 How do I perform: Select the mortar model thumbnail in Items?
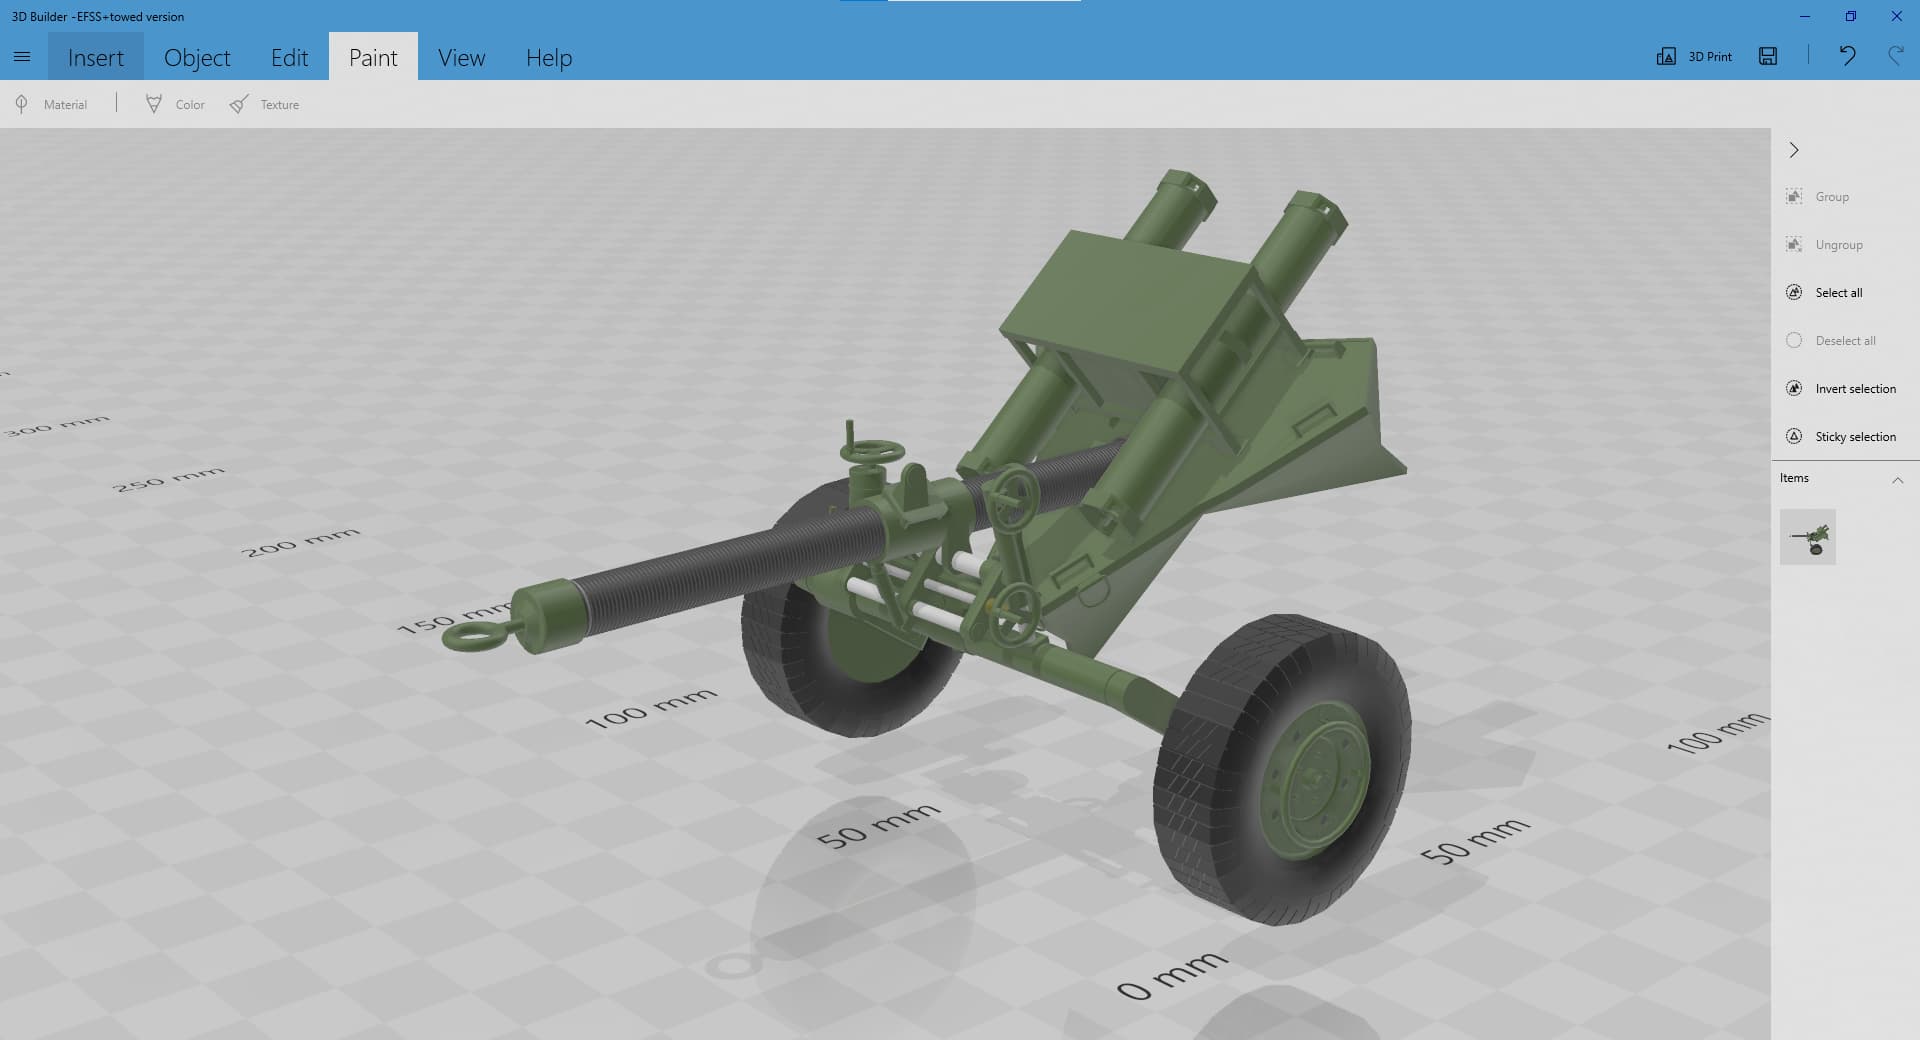pos(1808,538)
